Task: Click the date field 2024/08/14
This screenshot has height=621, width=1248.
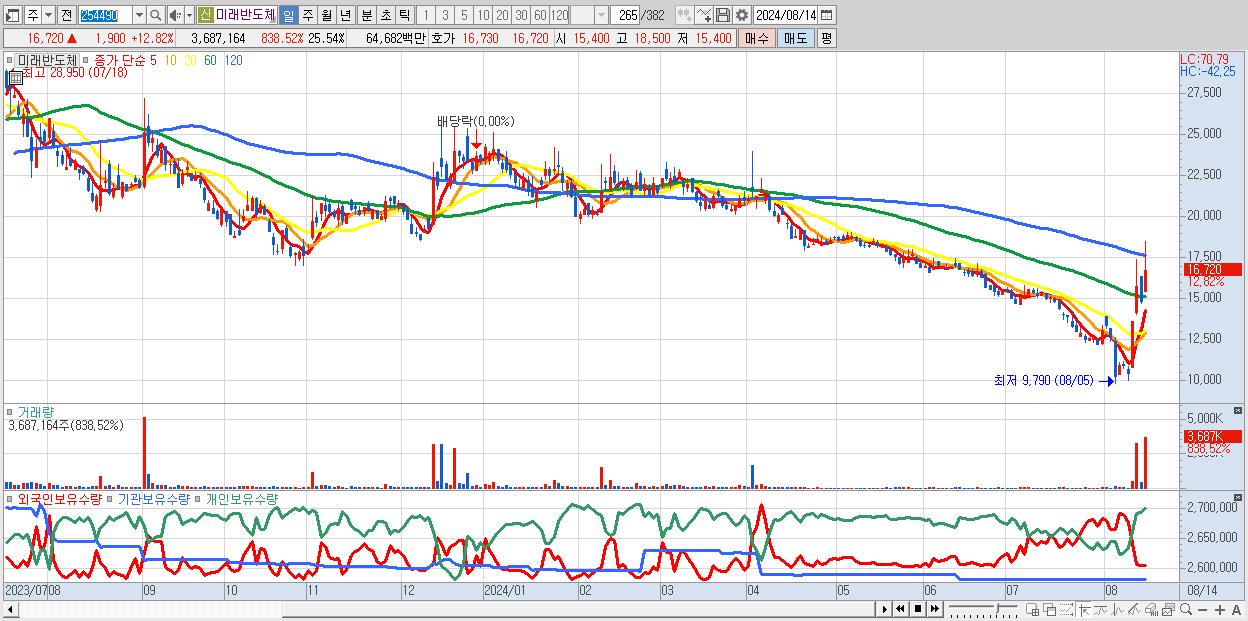Action: (785, 15)
